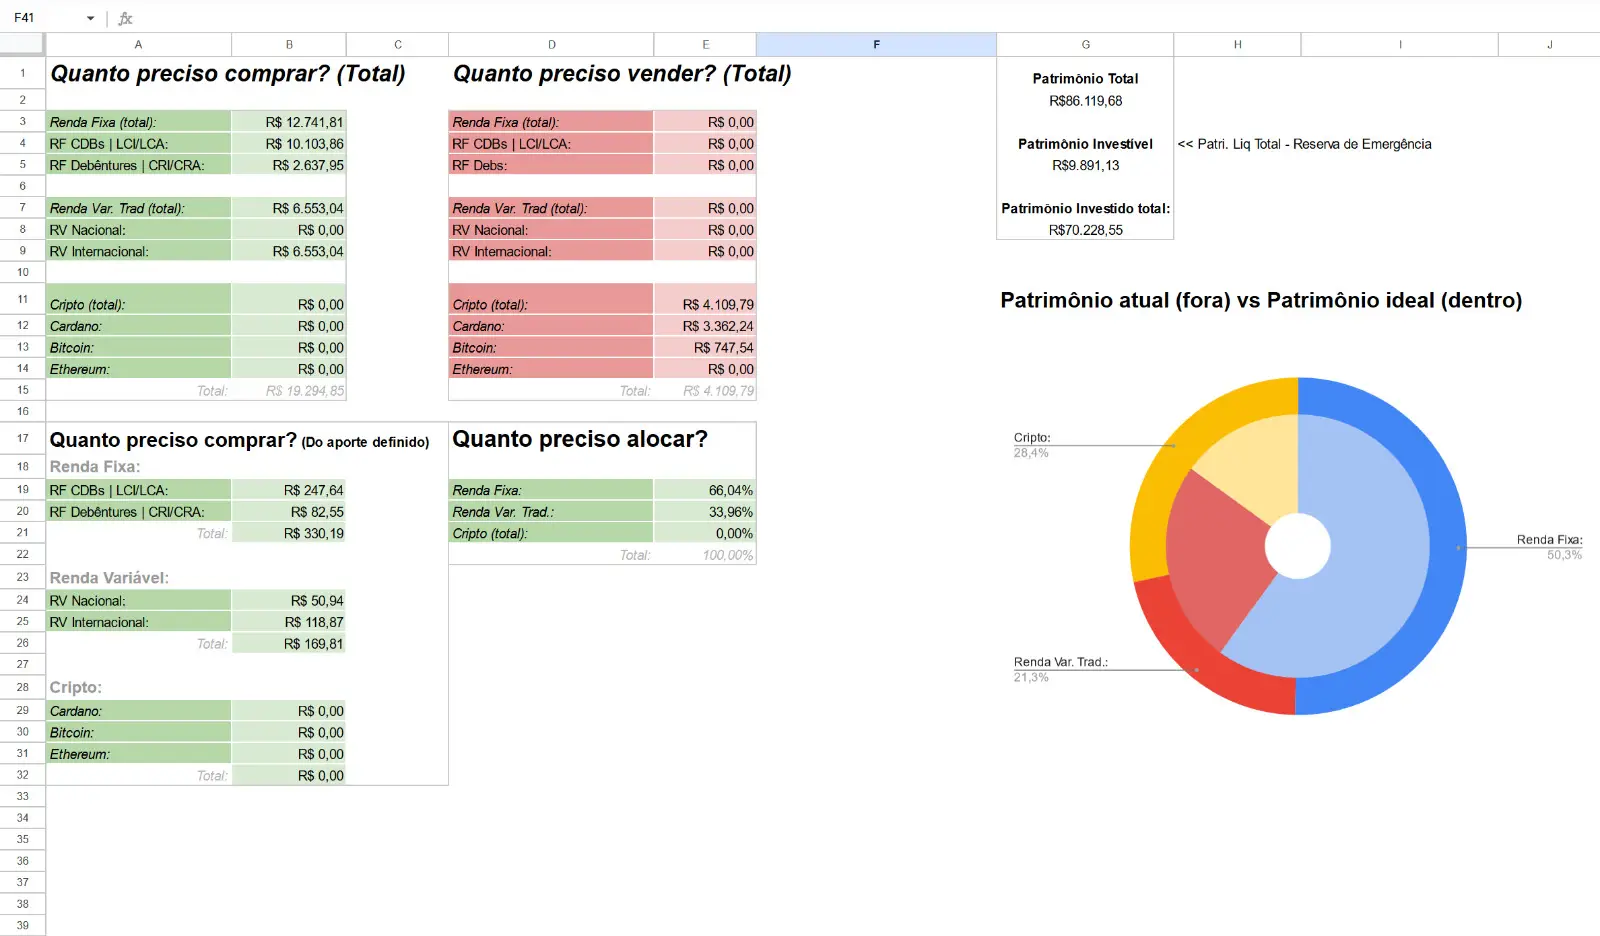The width and height of the screenshot is (1600, 936).
Task: Click the chart label 'Renda Var. Trad.: 21,3%'
Action: point(1060,669)
